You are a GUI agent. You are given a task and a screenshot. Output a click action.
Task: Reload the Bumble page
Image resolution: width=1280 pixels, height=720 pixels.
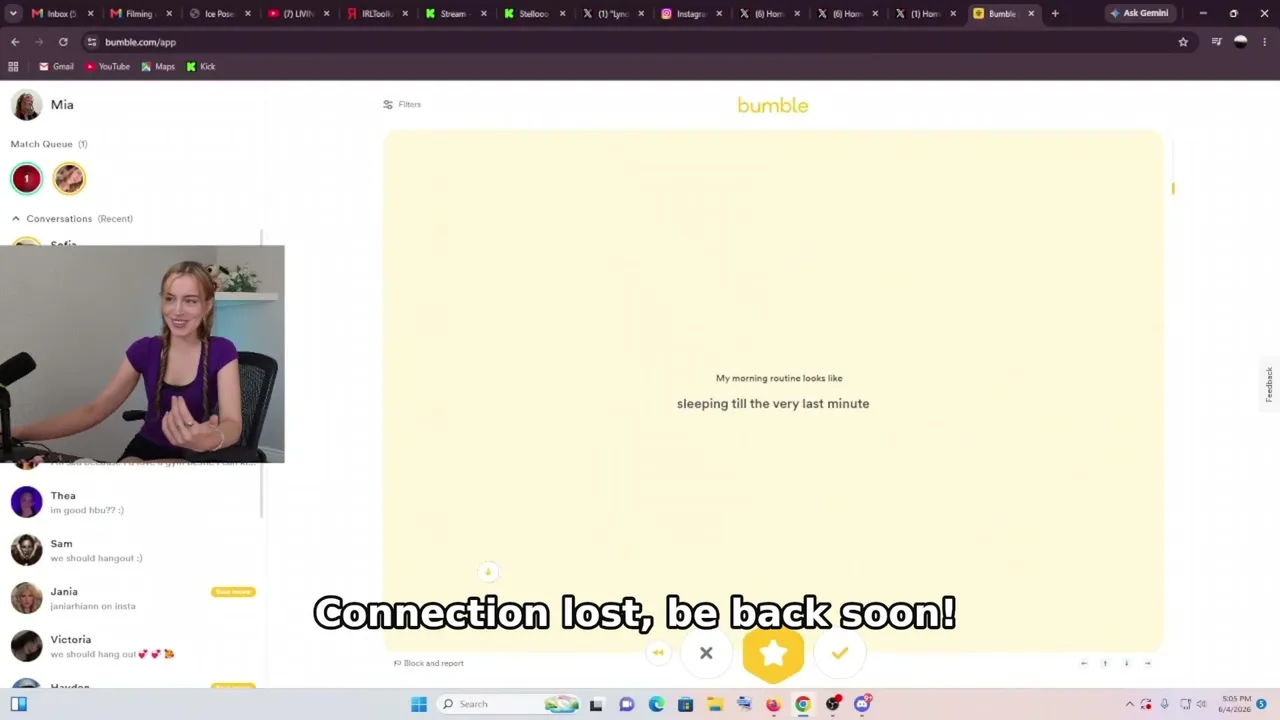pyautogui.click(x=63, y=42)
